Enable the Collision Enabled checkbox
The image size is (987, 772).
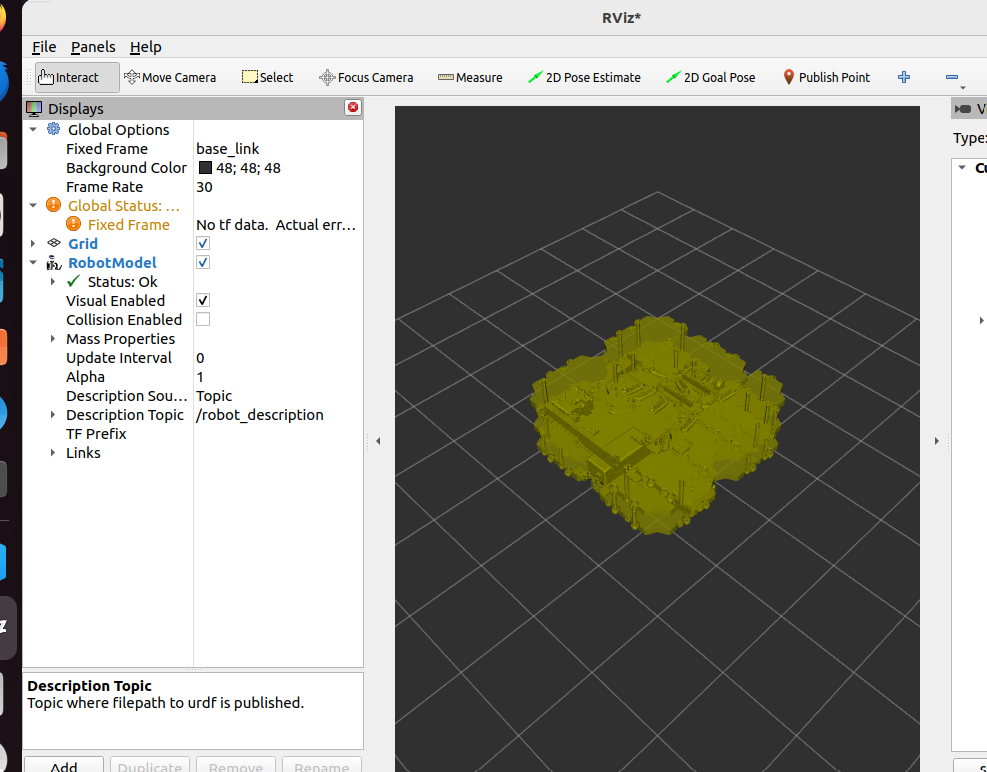click(203, 319)
